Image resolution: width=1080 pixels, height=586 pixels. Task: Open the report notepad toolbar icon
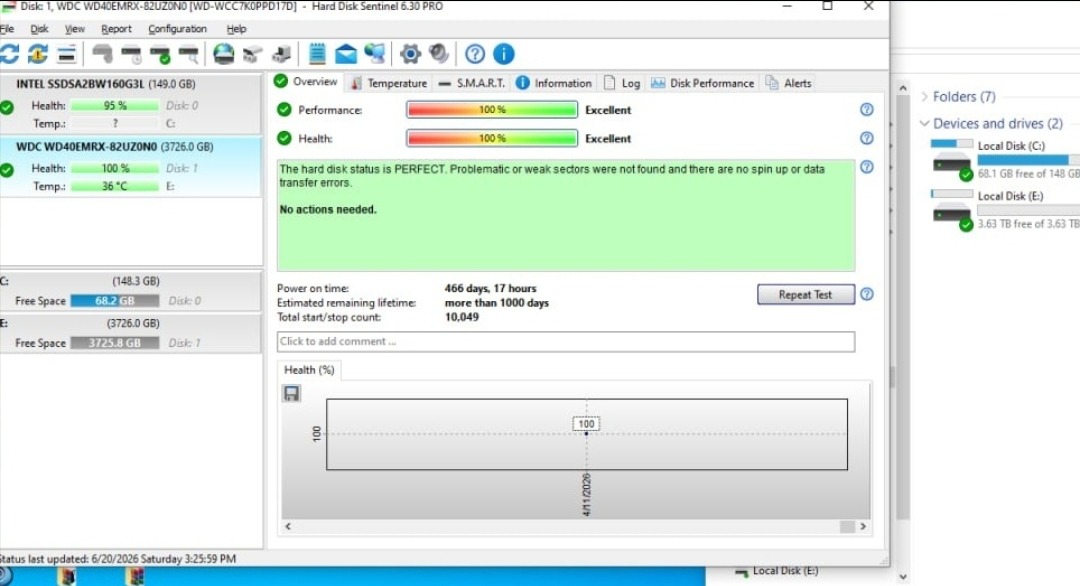[317, 54]
